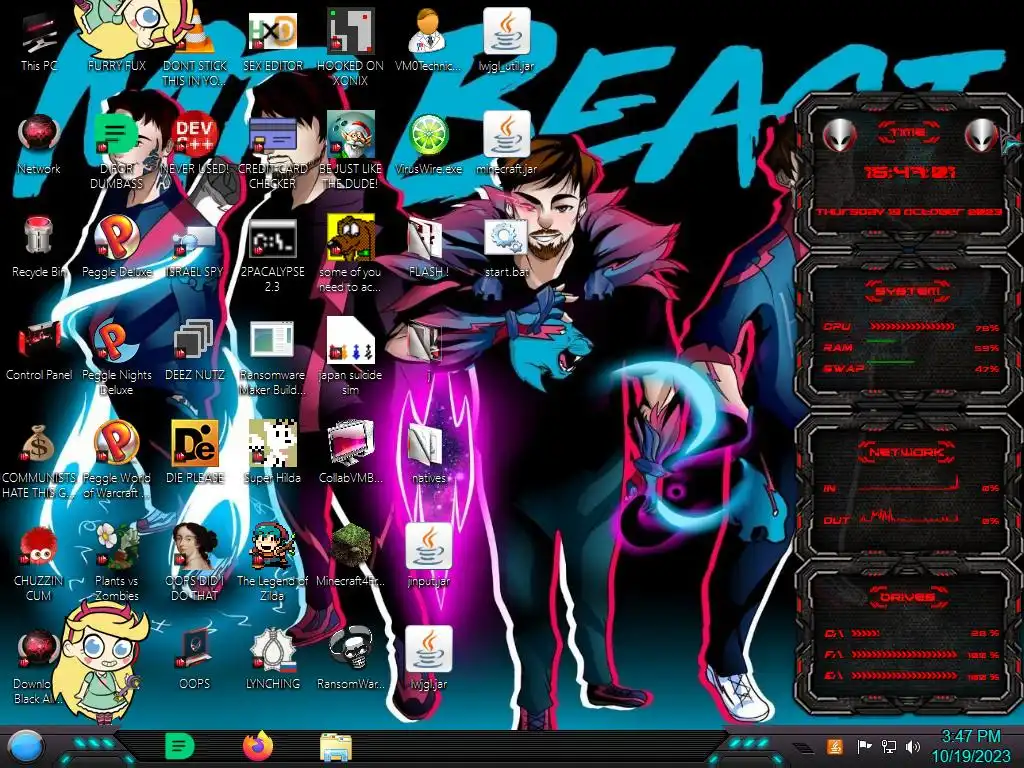This screenshot has height=768, width=1024.
Task: Click the CPU usage bar at 78%
Action: pyautogui.click(x=912, y=327)
